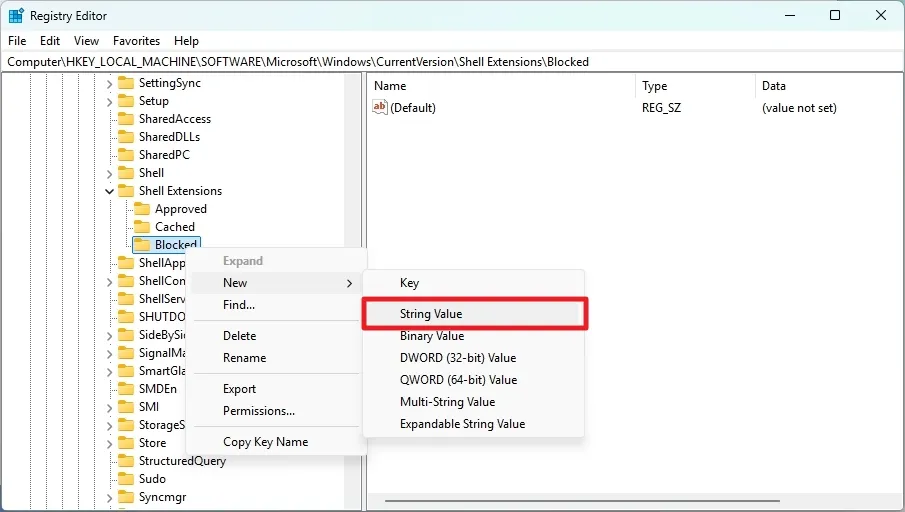Click the Setup folder icon
This screenshot has height=512, width=905.
[126, 101]
